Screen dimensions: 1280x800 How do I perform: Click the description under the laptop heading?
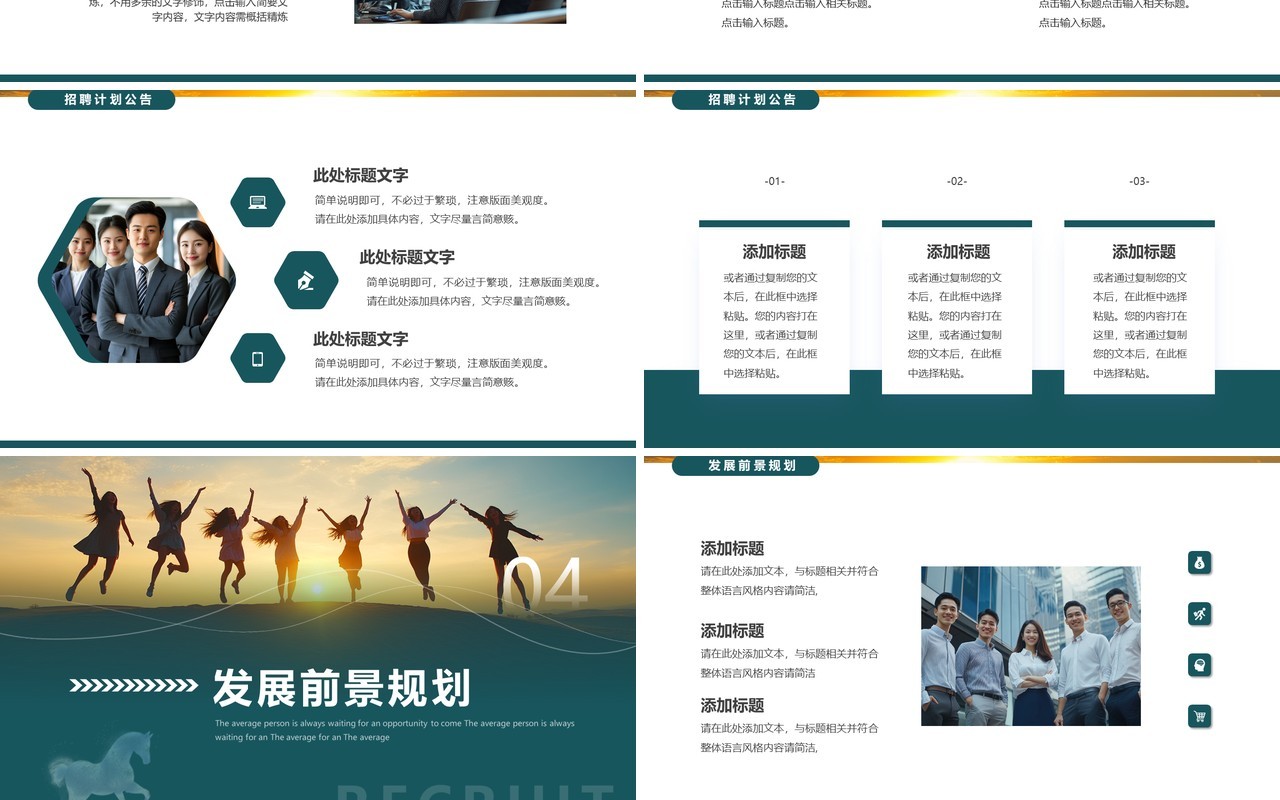(434, 210)
